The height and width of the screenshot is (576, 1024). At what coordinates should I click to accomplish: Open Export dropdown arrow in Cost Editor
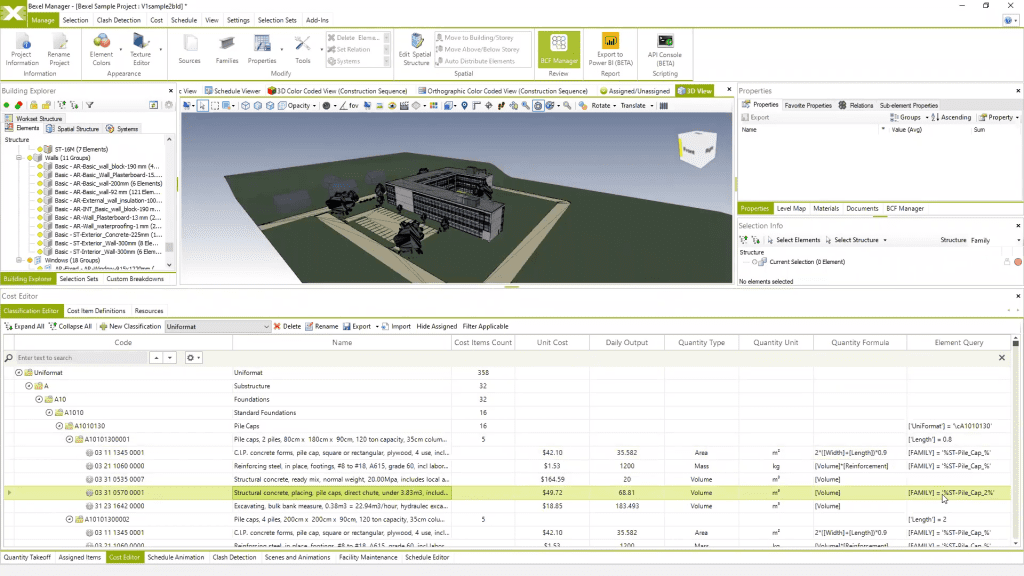[377, 327]
